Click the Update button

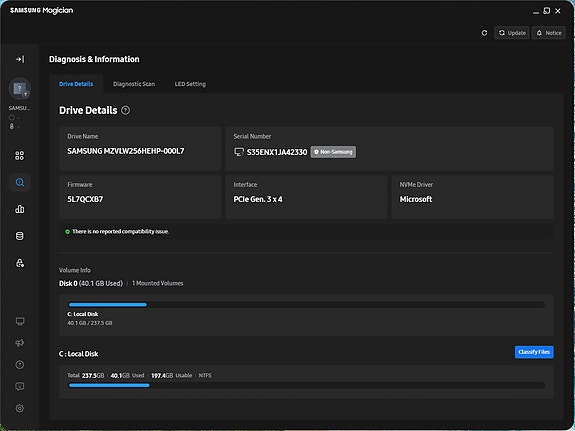pyautogui.click(x=512, y=33)
